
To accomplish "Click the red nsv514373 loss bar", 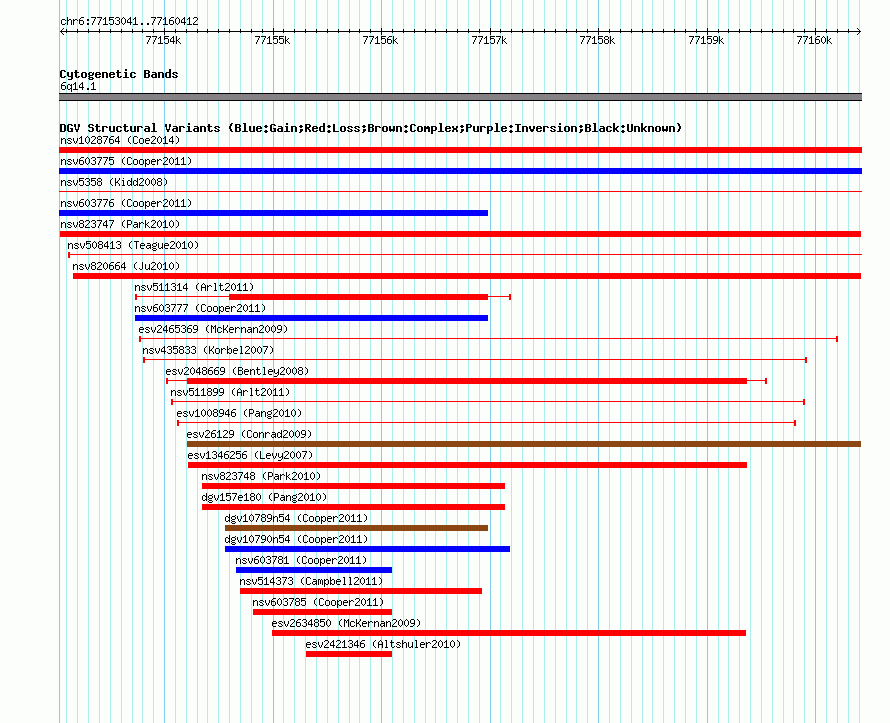I will pyautogui.click(x=361, y=591).
